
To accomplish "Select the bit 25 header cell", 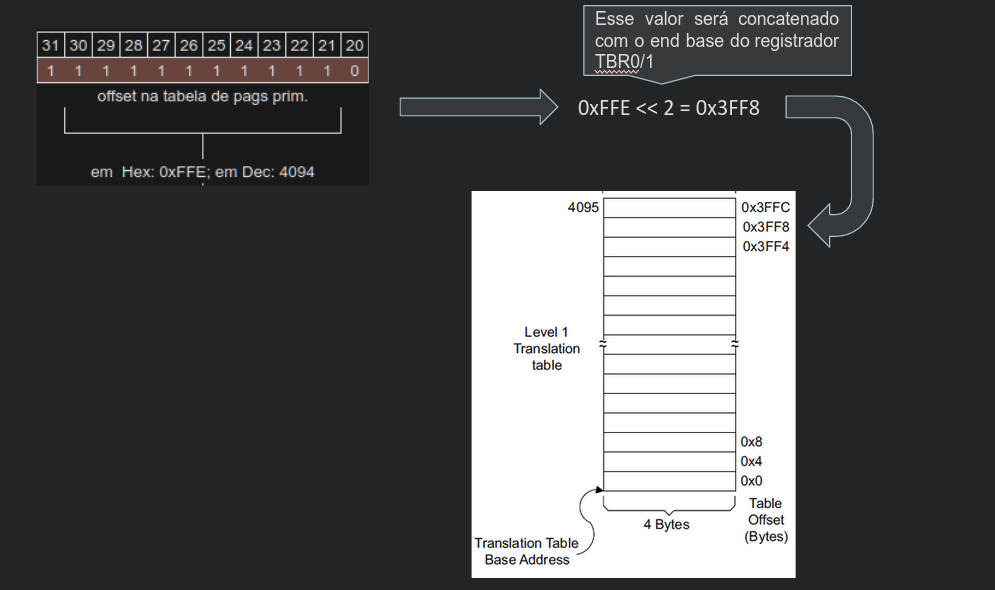I will point(216,45).
